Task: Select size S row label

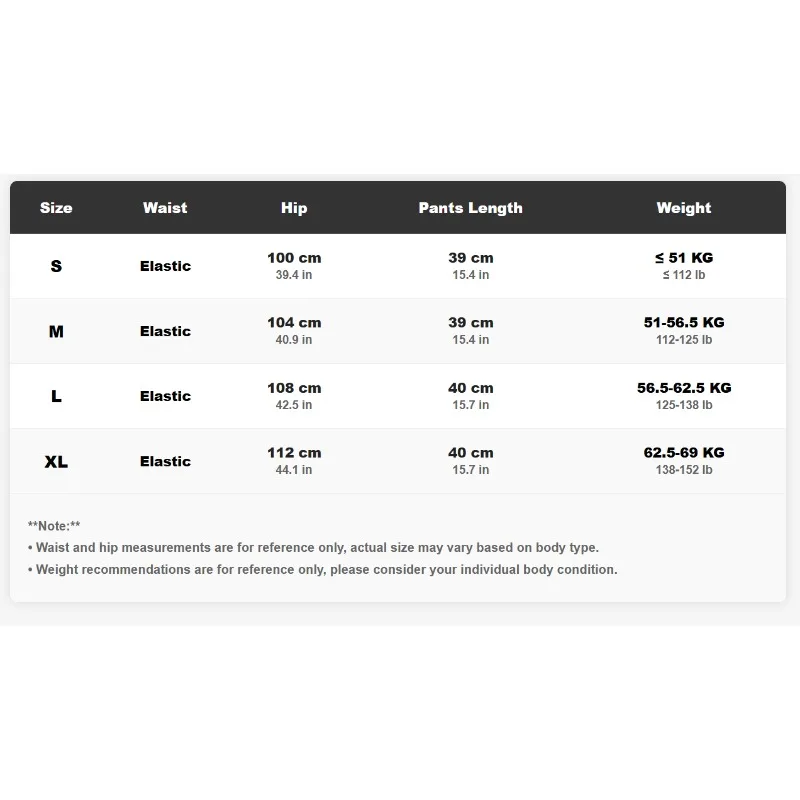Action: pos(56,266)
